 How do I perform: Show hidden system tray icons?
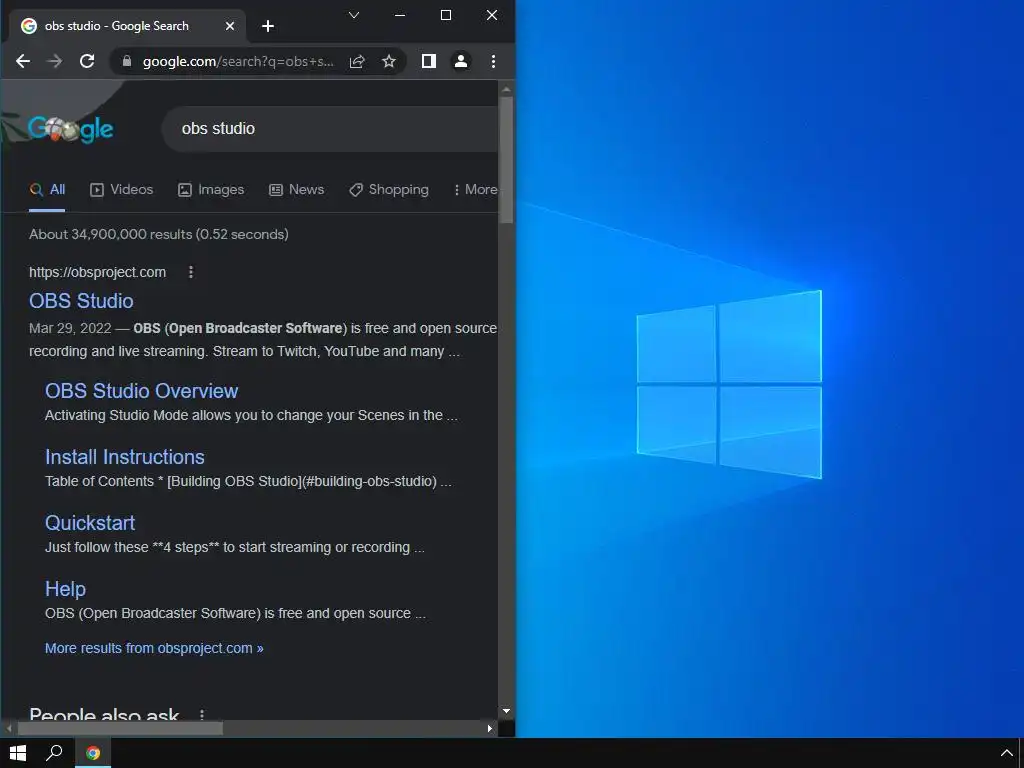click(x=1006, y=753)
